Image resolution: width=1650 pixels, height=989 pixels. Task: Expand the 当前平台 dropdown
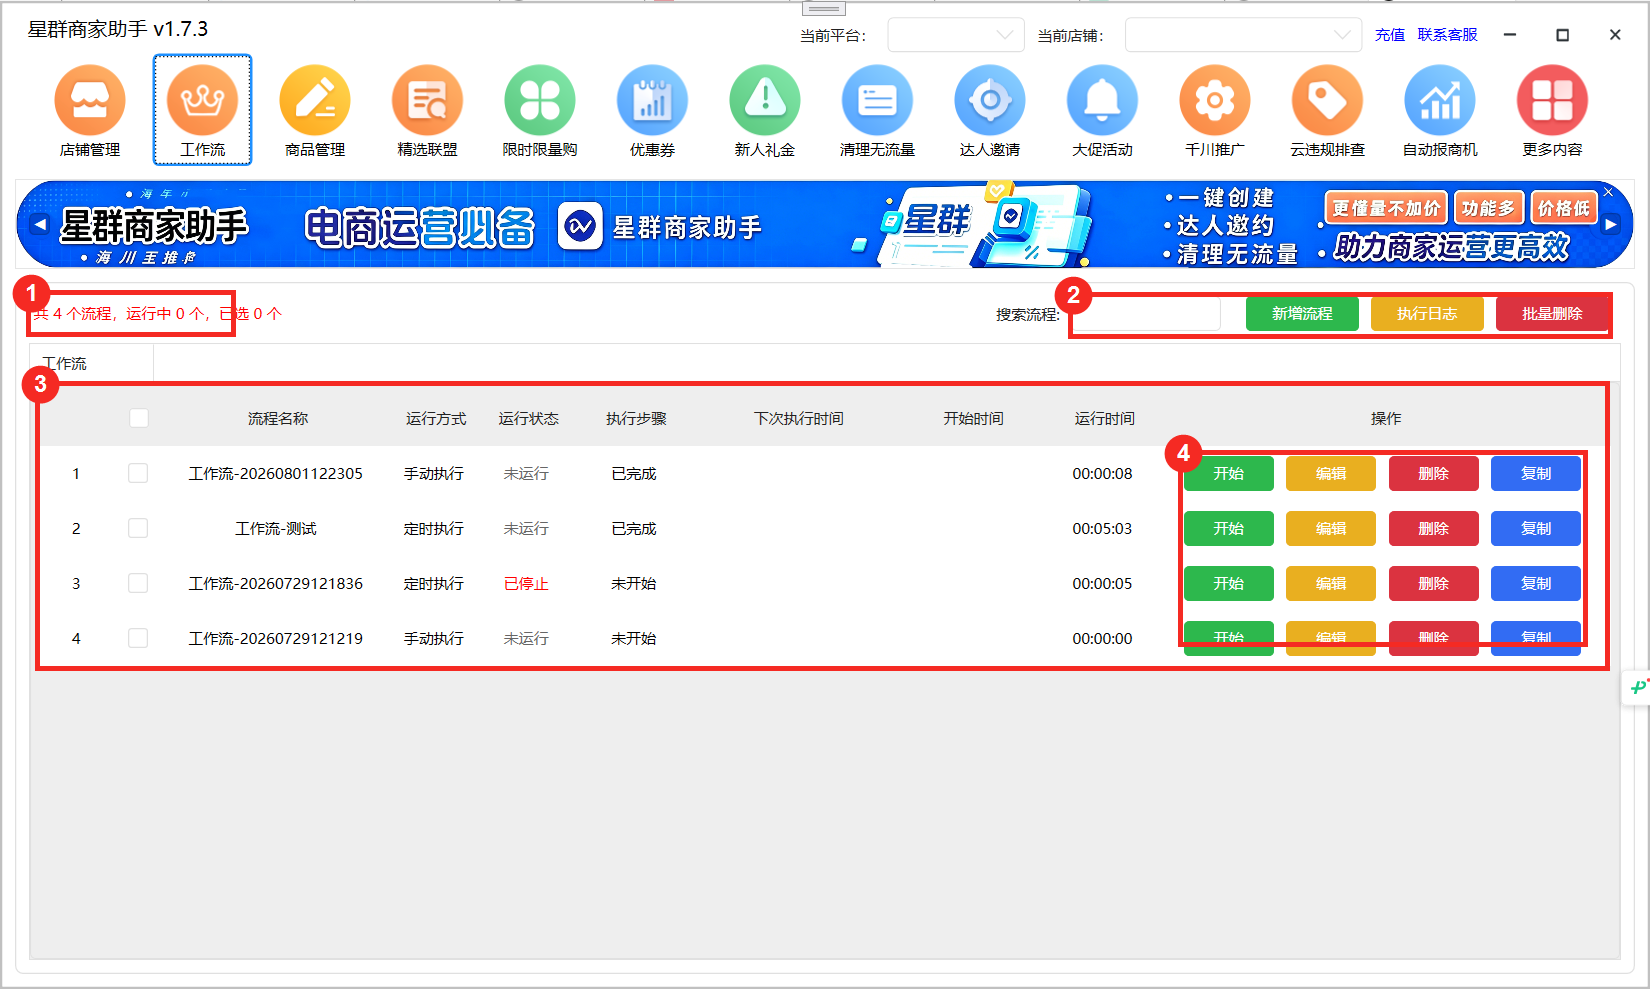tap(956, 35)
